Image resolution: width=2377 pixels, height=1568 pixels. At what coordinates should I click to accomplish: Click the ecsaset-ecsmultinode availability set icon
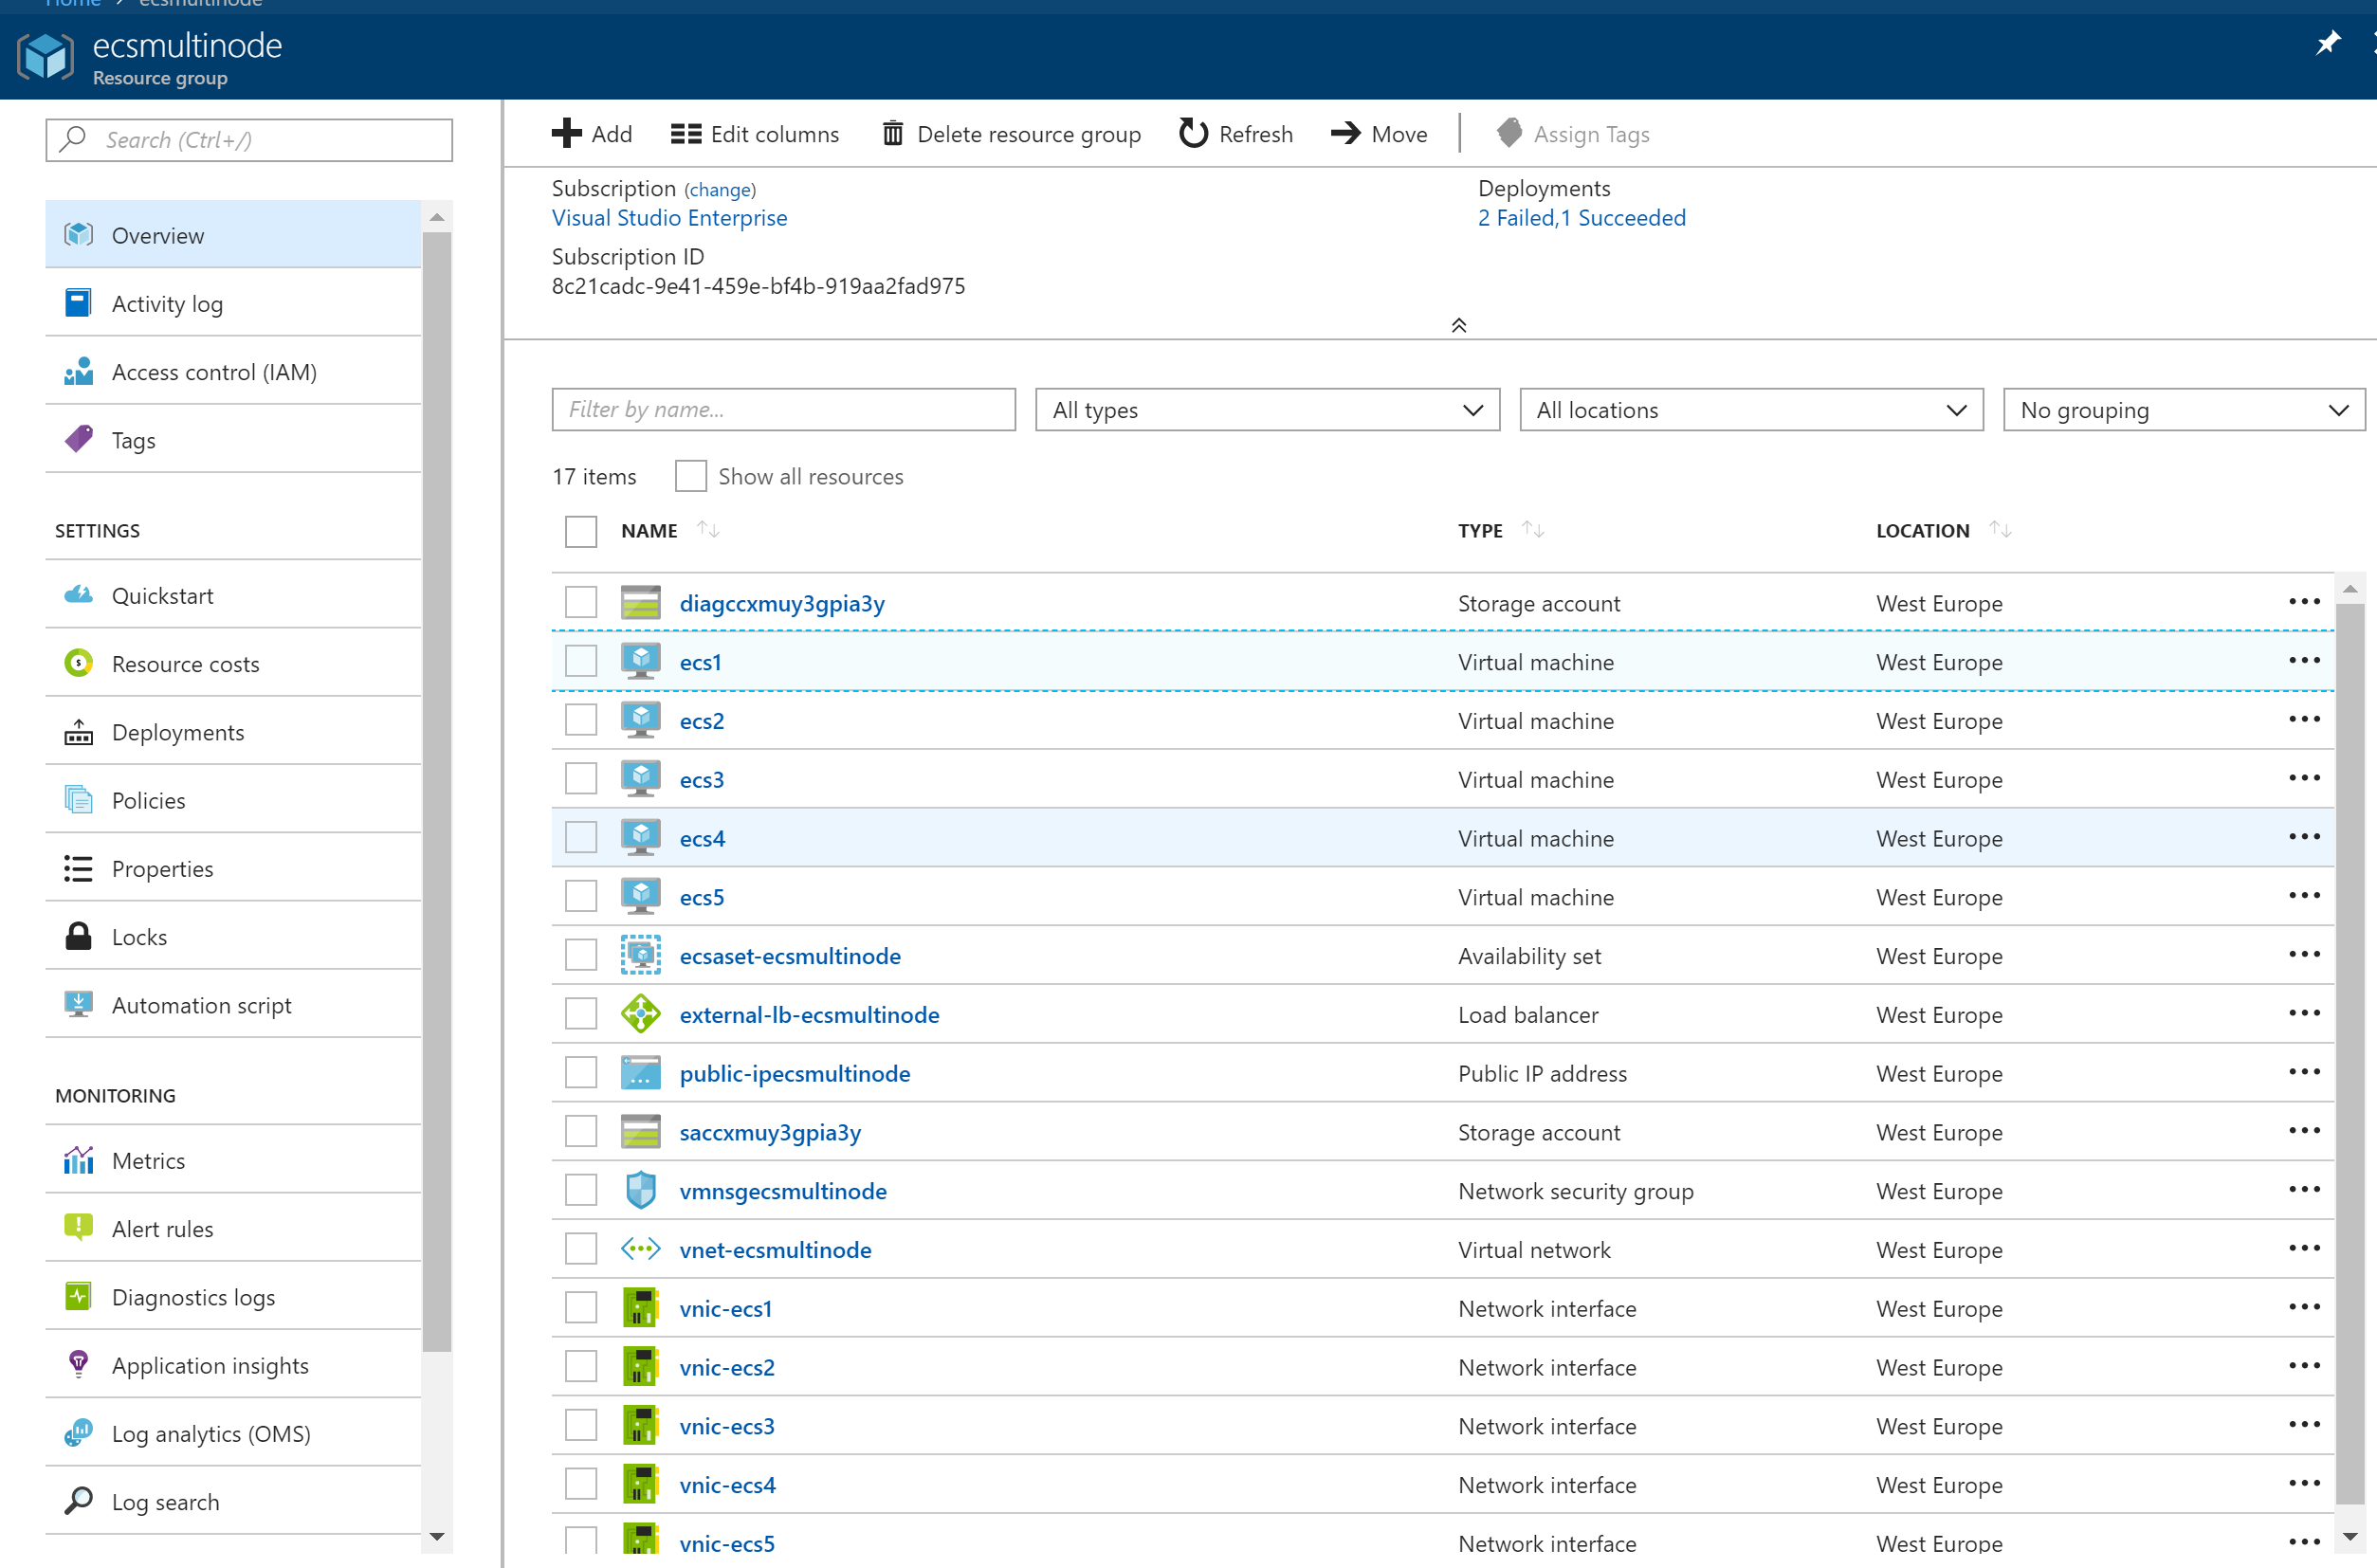(640, 955)
